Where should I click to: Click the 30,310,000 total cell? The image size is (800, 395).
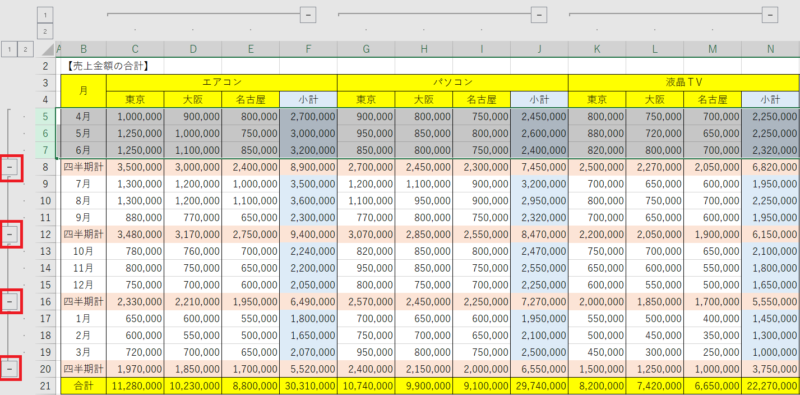click(x=308, y=386)
